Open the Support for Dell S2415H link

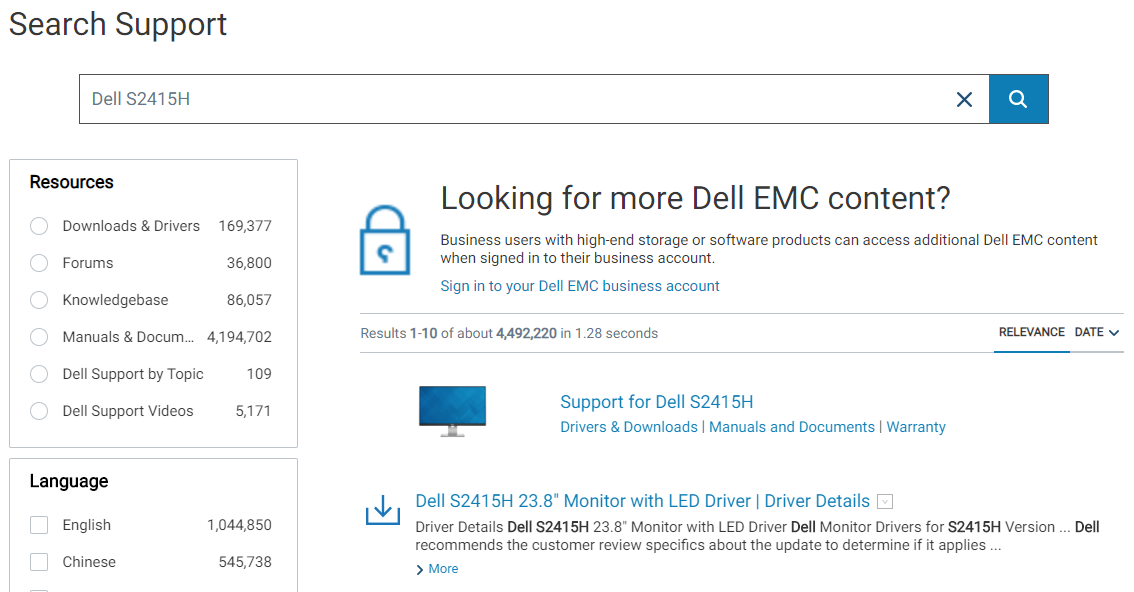tap(656, 402)
